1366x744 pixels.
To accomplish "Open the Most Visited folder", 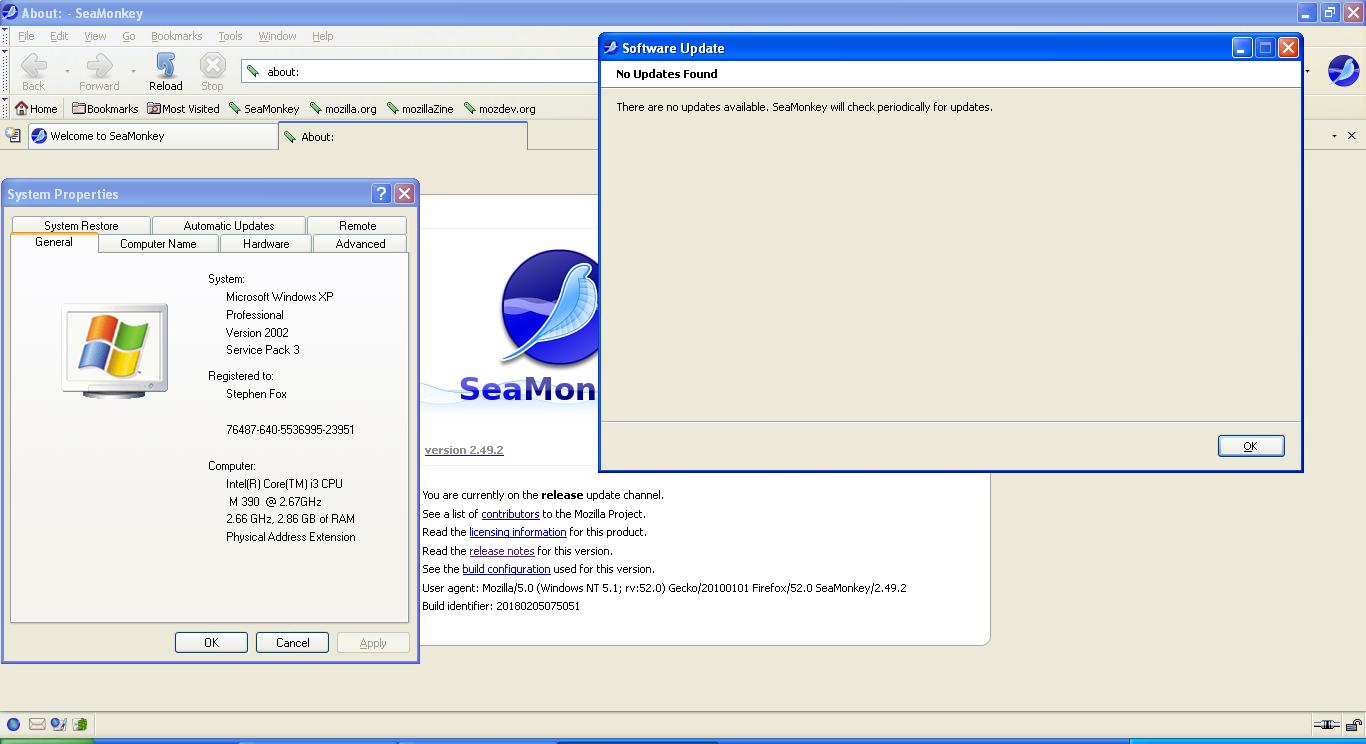I will (183, 108).
